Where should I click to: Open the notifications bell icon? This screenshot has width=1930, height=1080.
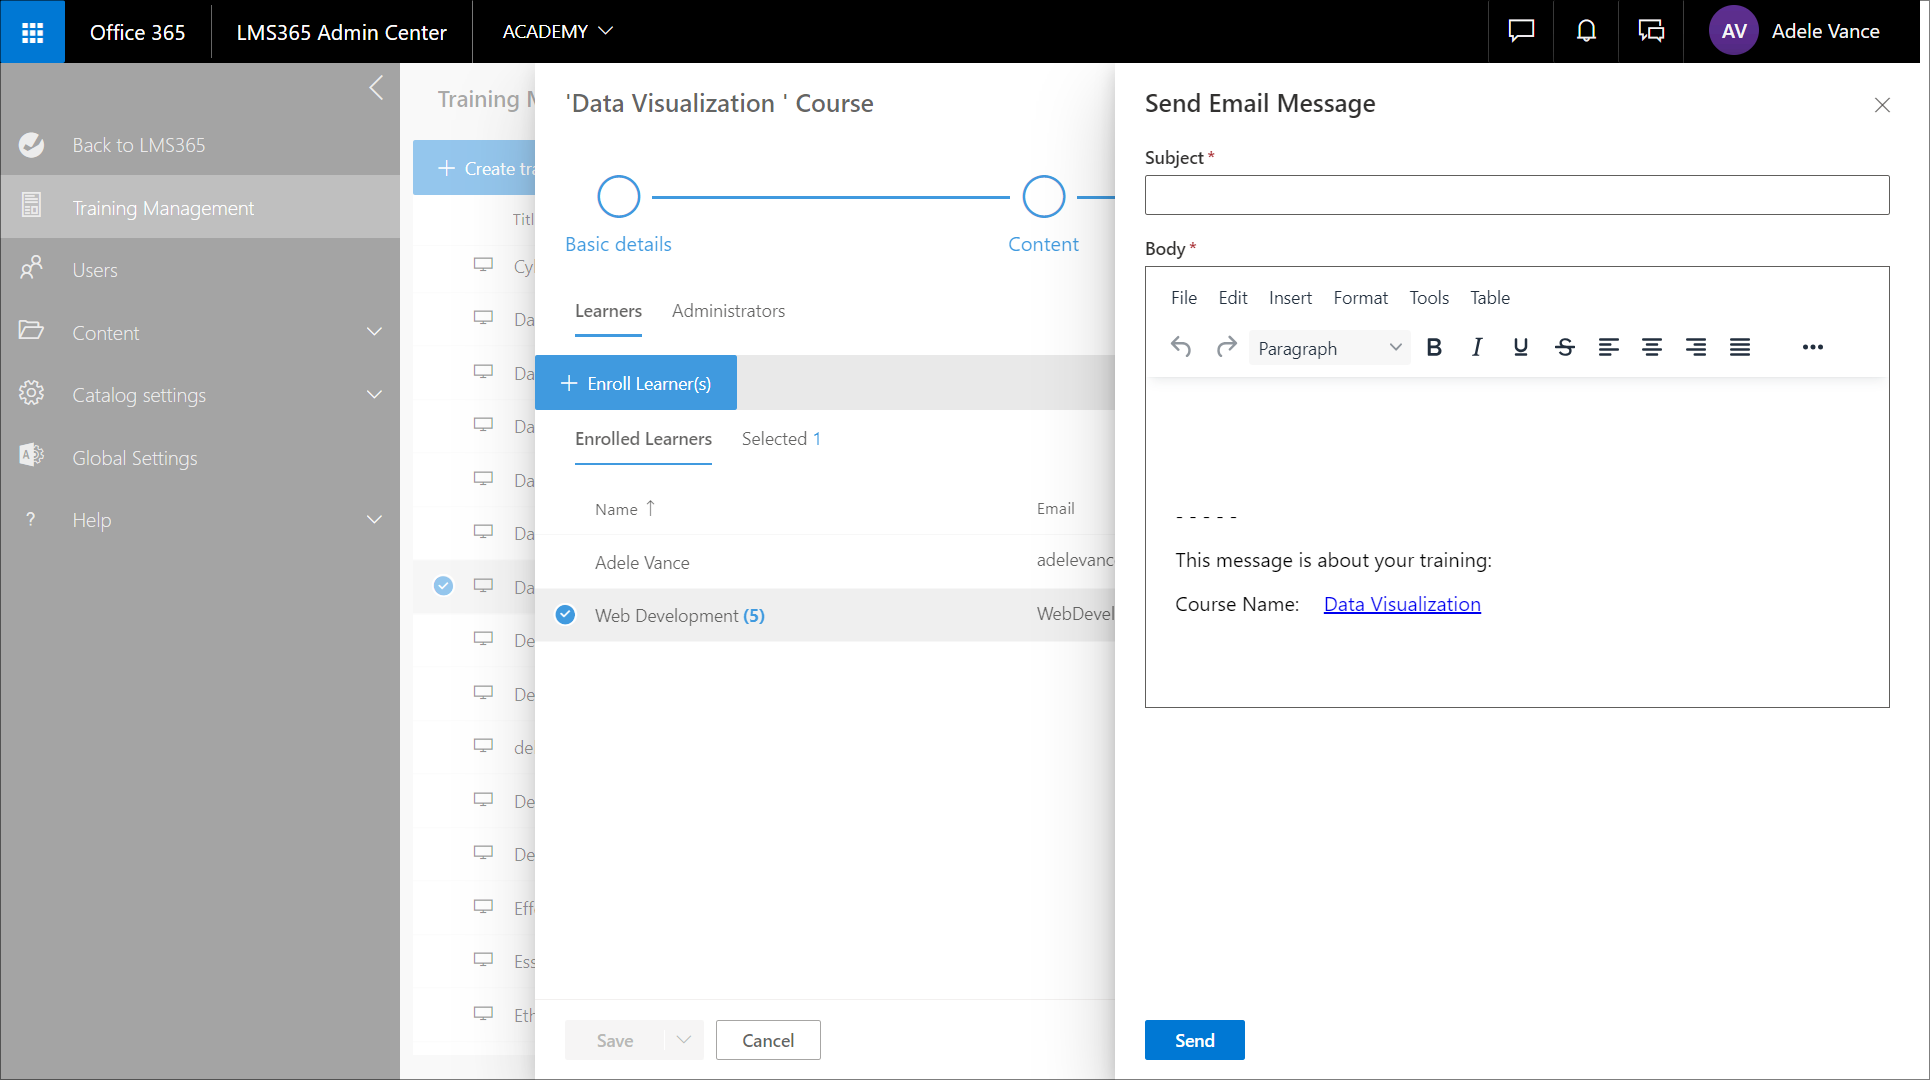[x=1586, y=31]
